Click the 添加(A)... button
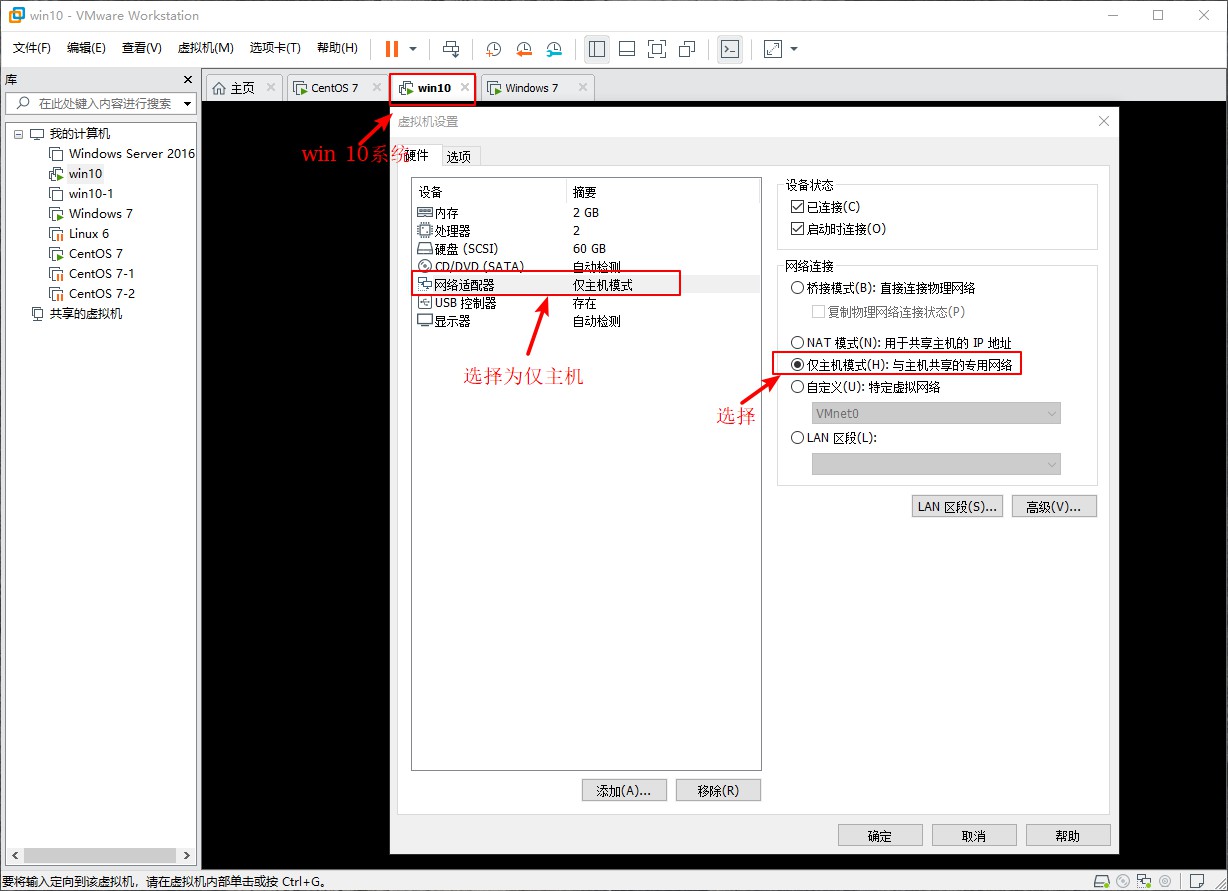The width and height of the screenshot is (1228, 891). click(x=624, y=790)
